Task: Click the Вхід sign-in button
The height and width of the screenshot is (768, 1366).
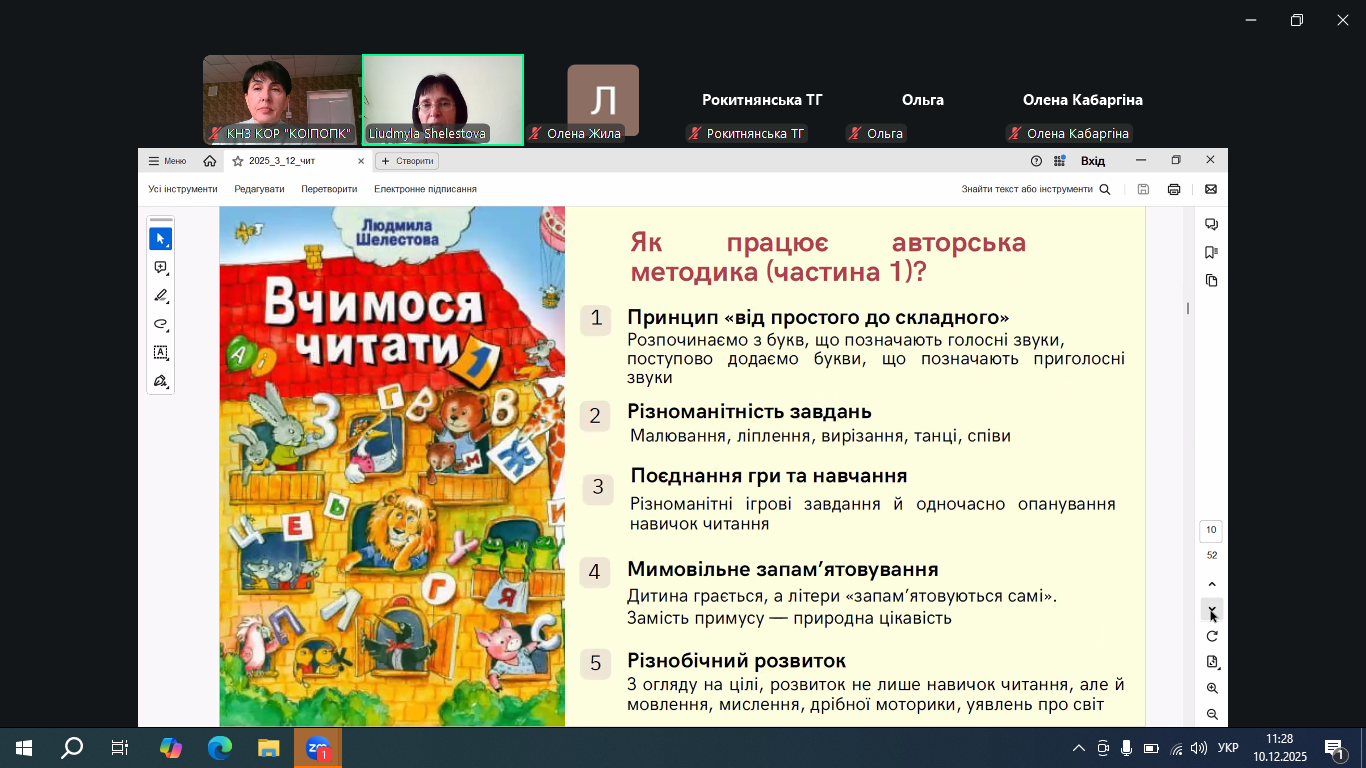Action: 1093,161
